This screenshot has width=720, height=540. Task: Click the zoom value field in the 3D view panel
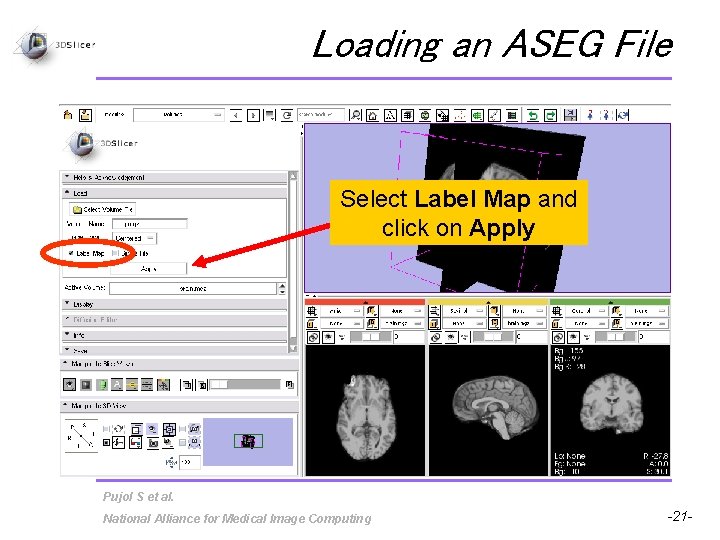click(x=190, y=462)
